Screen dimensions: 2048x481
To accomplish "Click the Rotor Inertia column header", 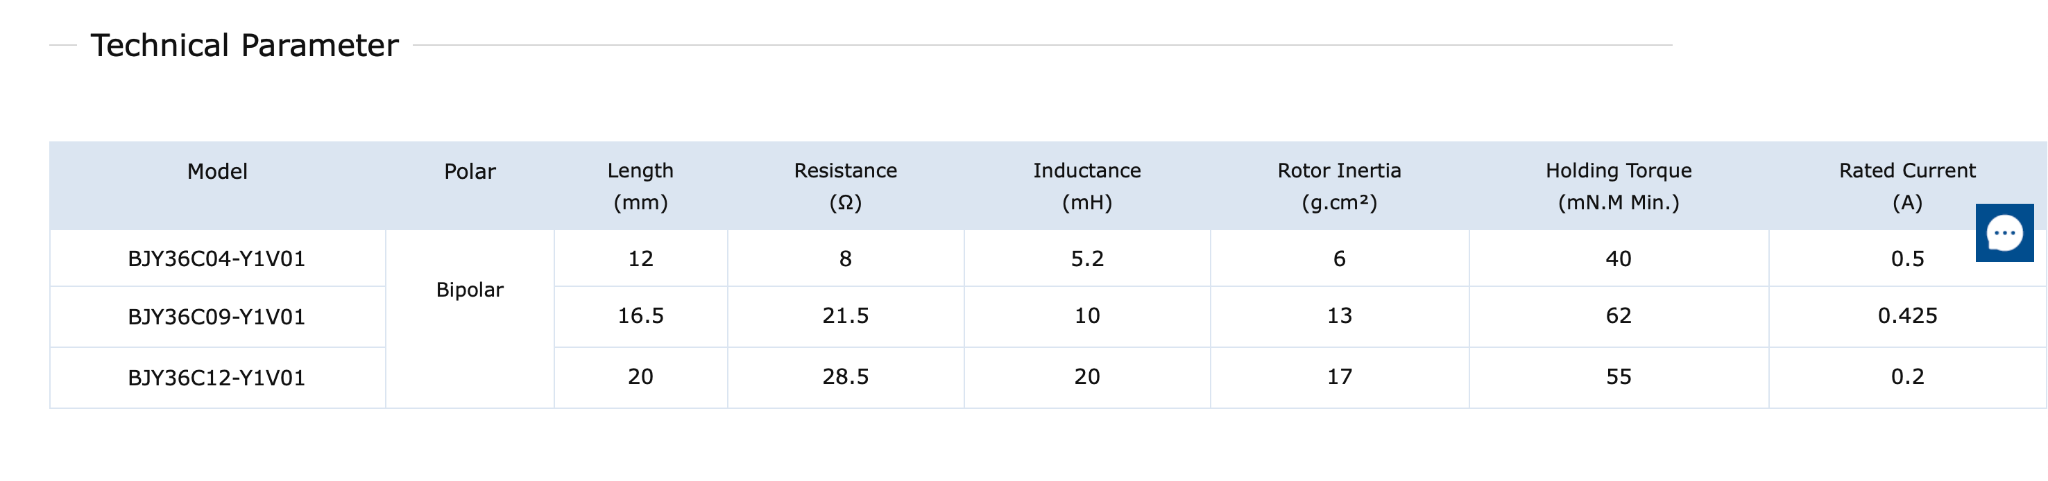I will [1339, 186].
